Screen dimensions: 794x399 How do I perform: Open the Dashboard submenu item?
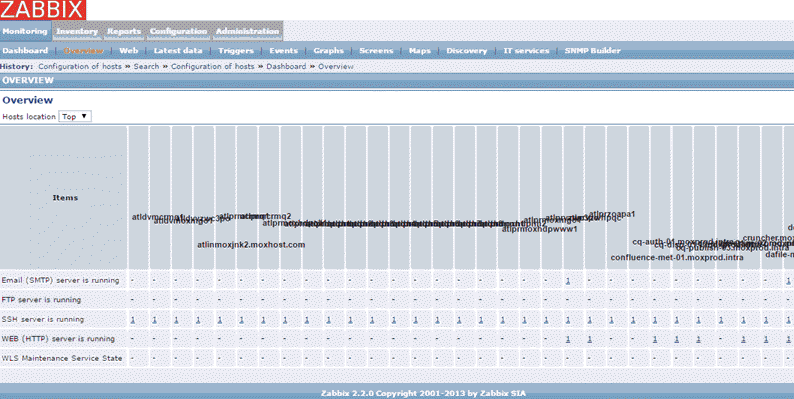(x=25, y=51)
